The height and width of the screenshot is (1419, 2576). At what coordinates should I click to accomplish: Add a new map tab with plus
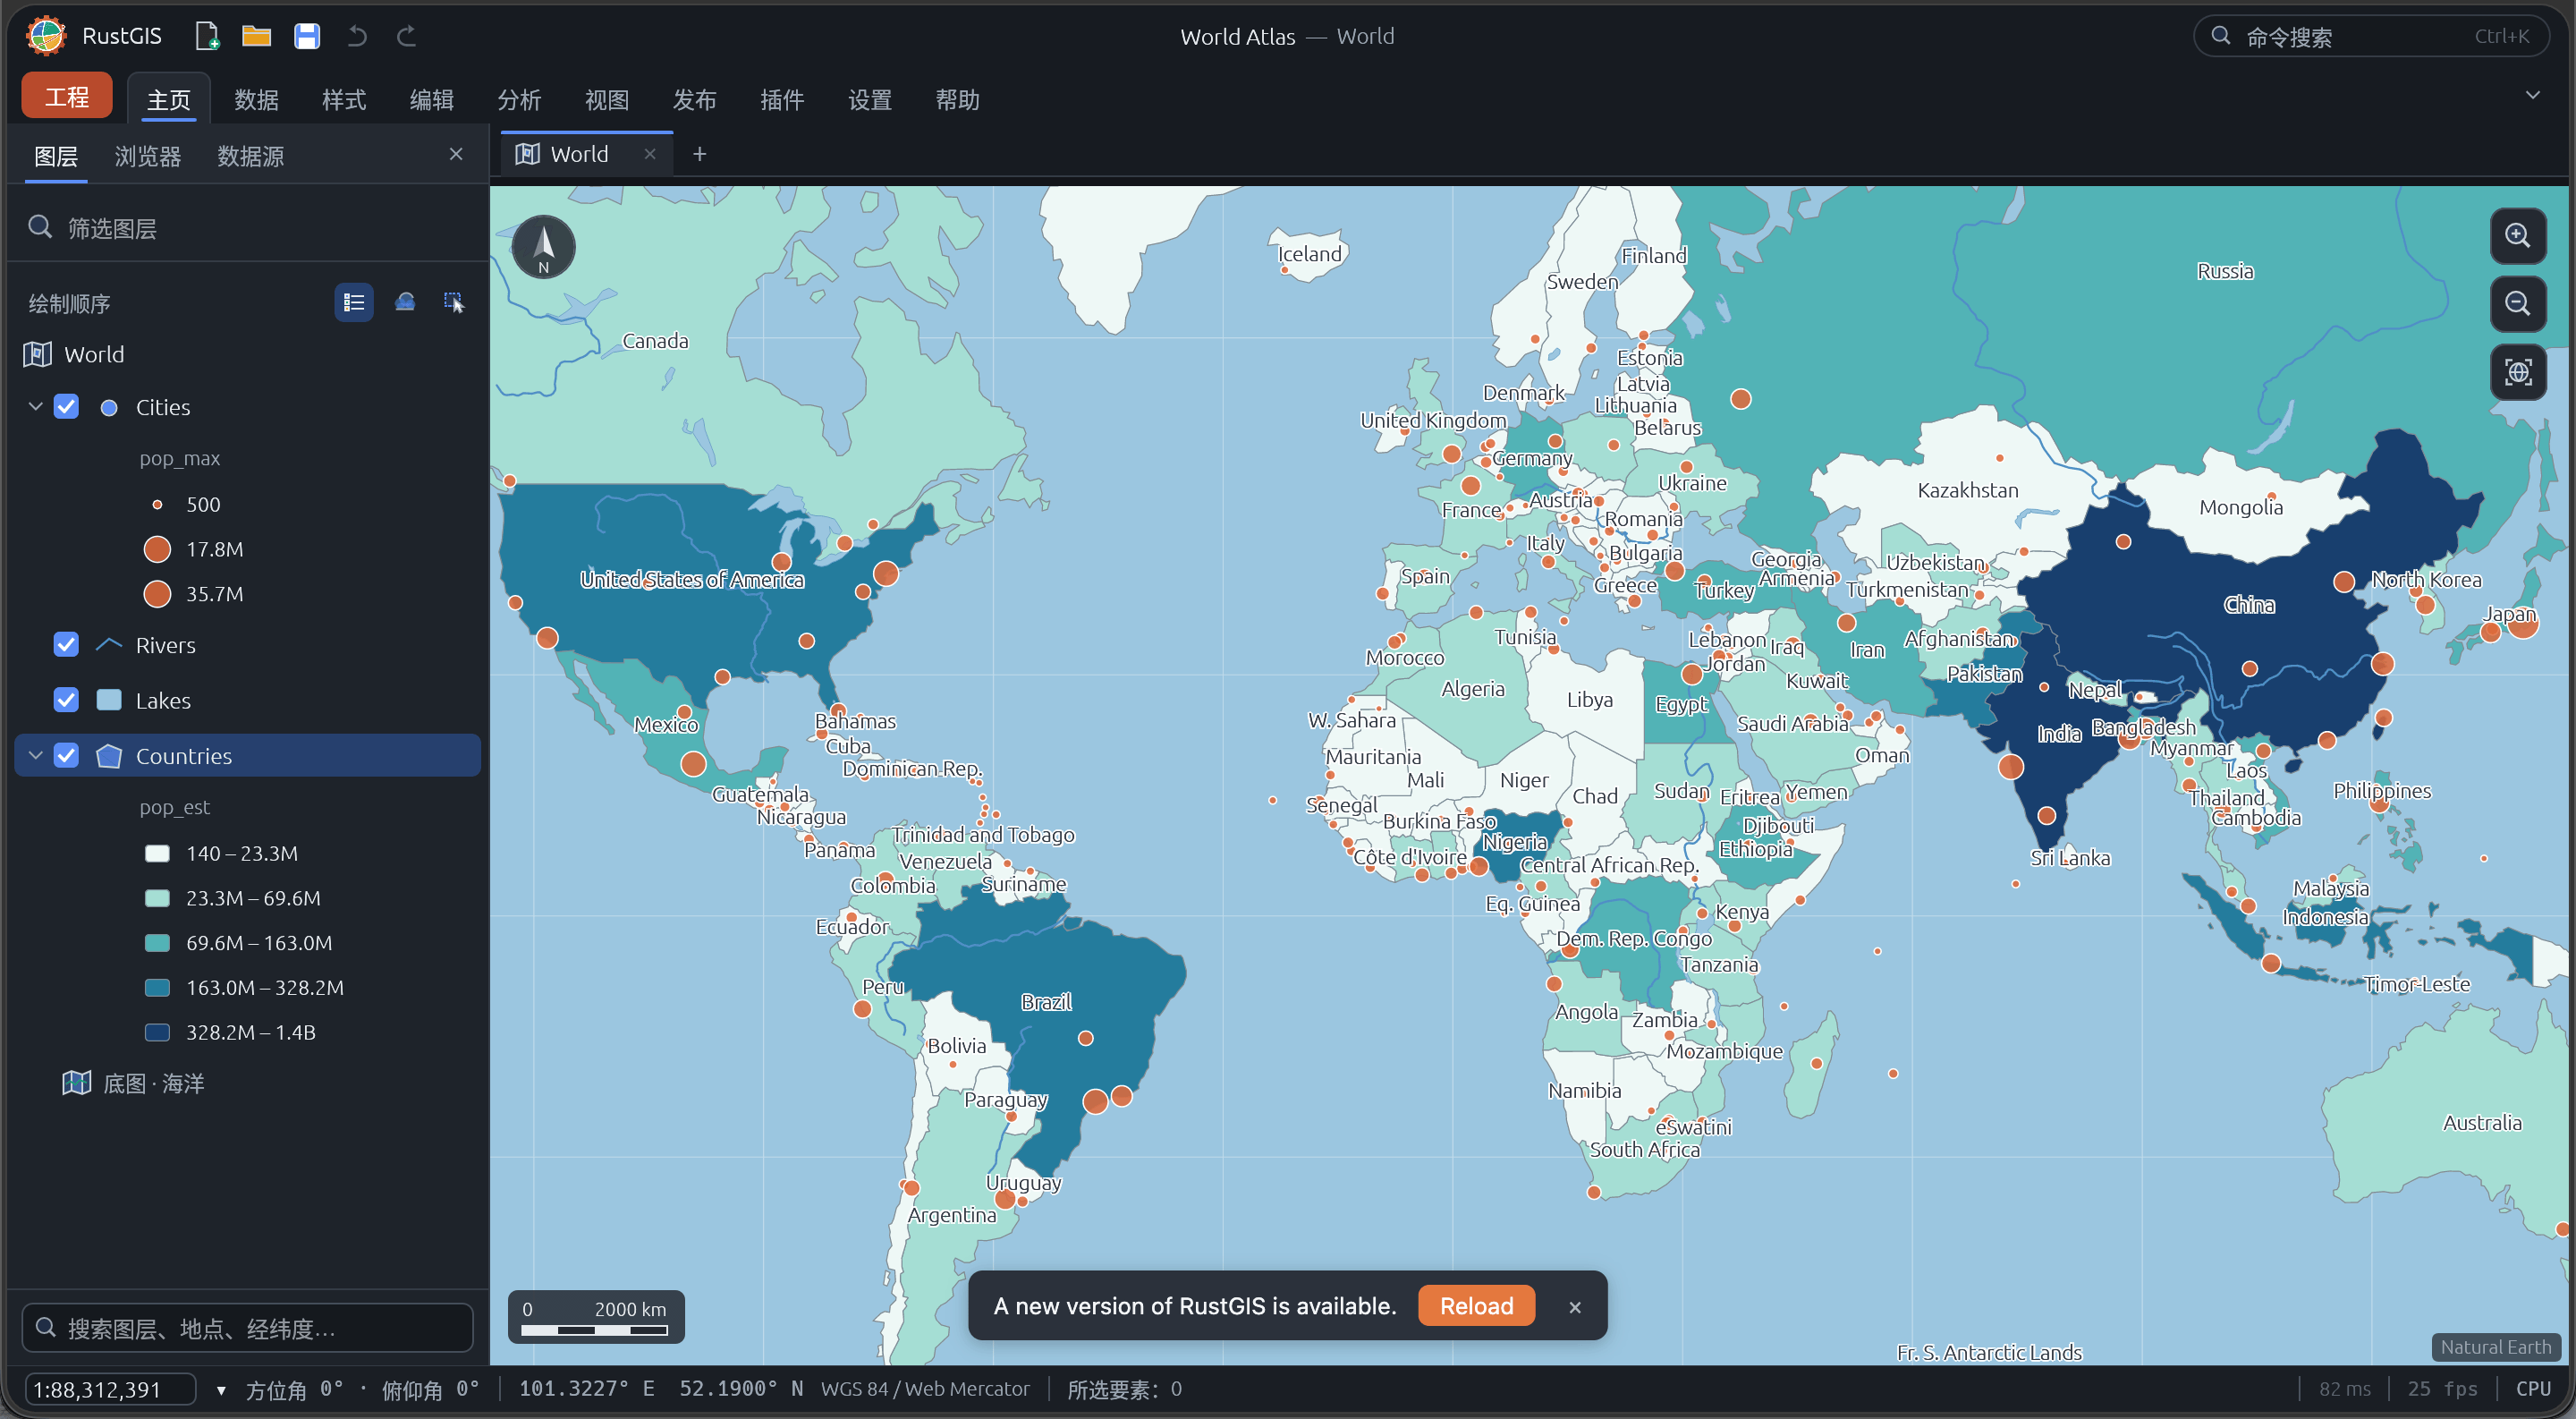tap(700, 154)
